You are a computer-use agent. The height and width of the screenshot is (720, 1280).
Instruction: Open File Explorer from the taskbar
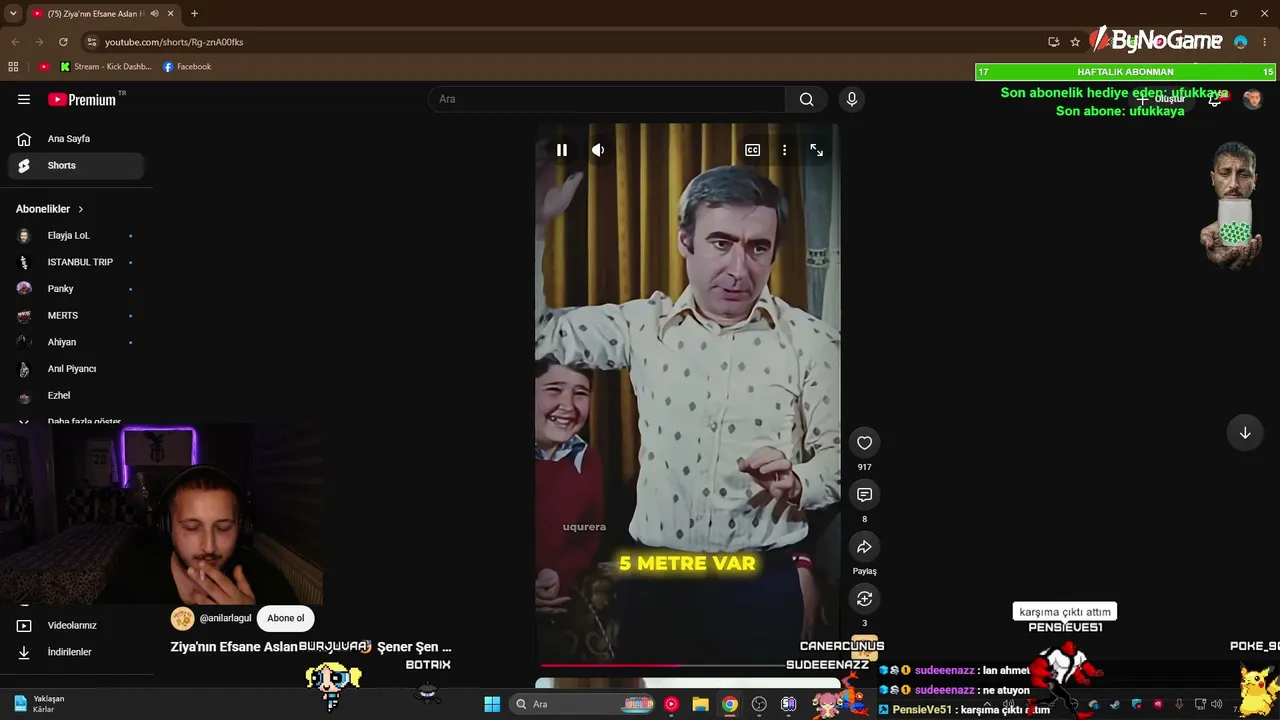700,704
